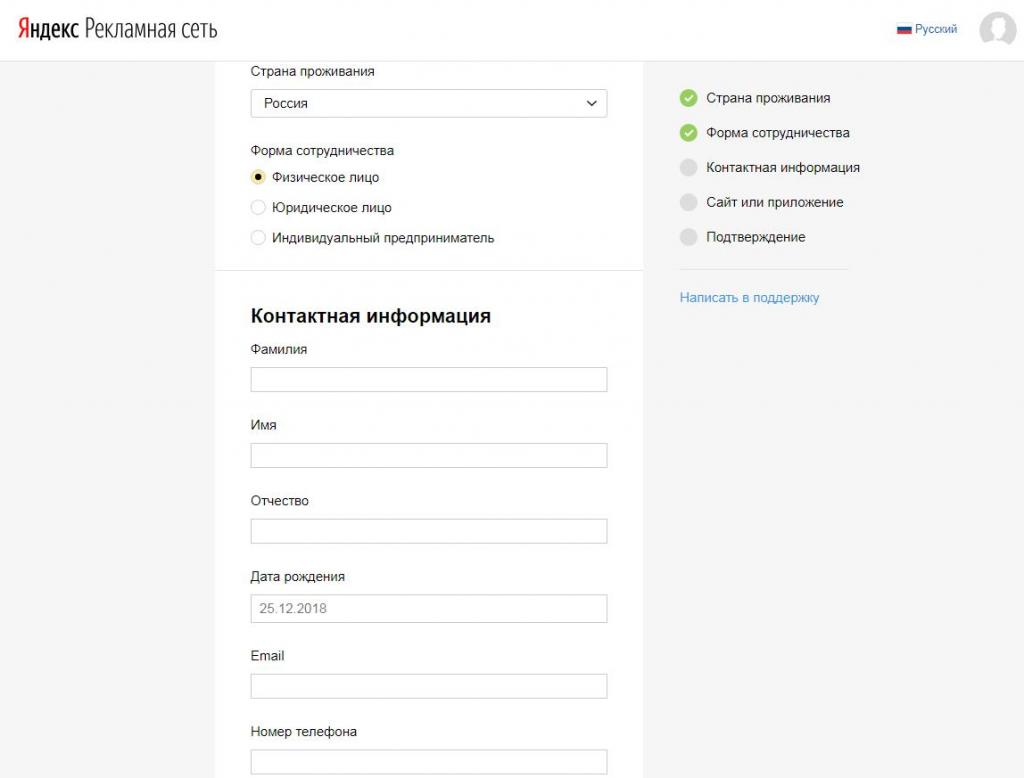This screenshot has width=1024, height=778.
Task: Open the user profile avatar
Action: point(997,30)
